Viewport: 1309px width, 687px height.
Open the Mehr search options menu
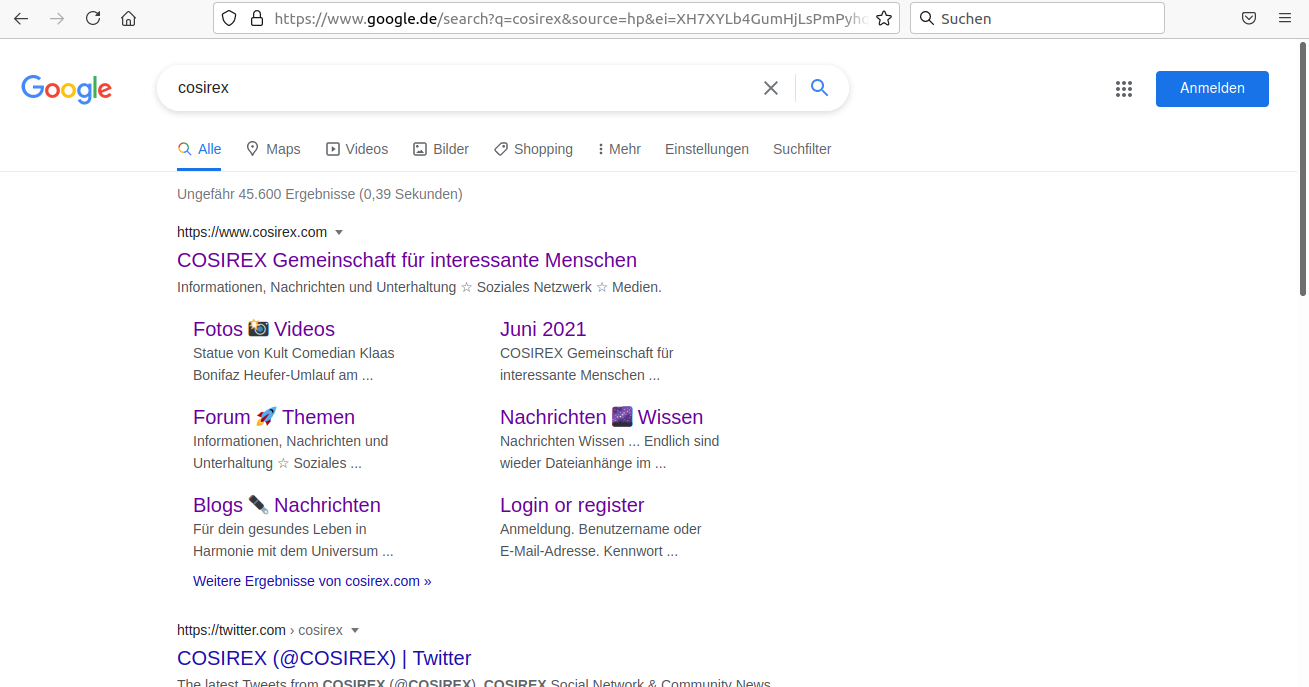coord(618,149)
